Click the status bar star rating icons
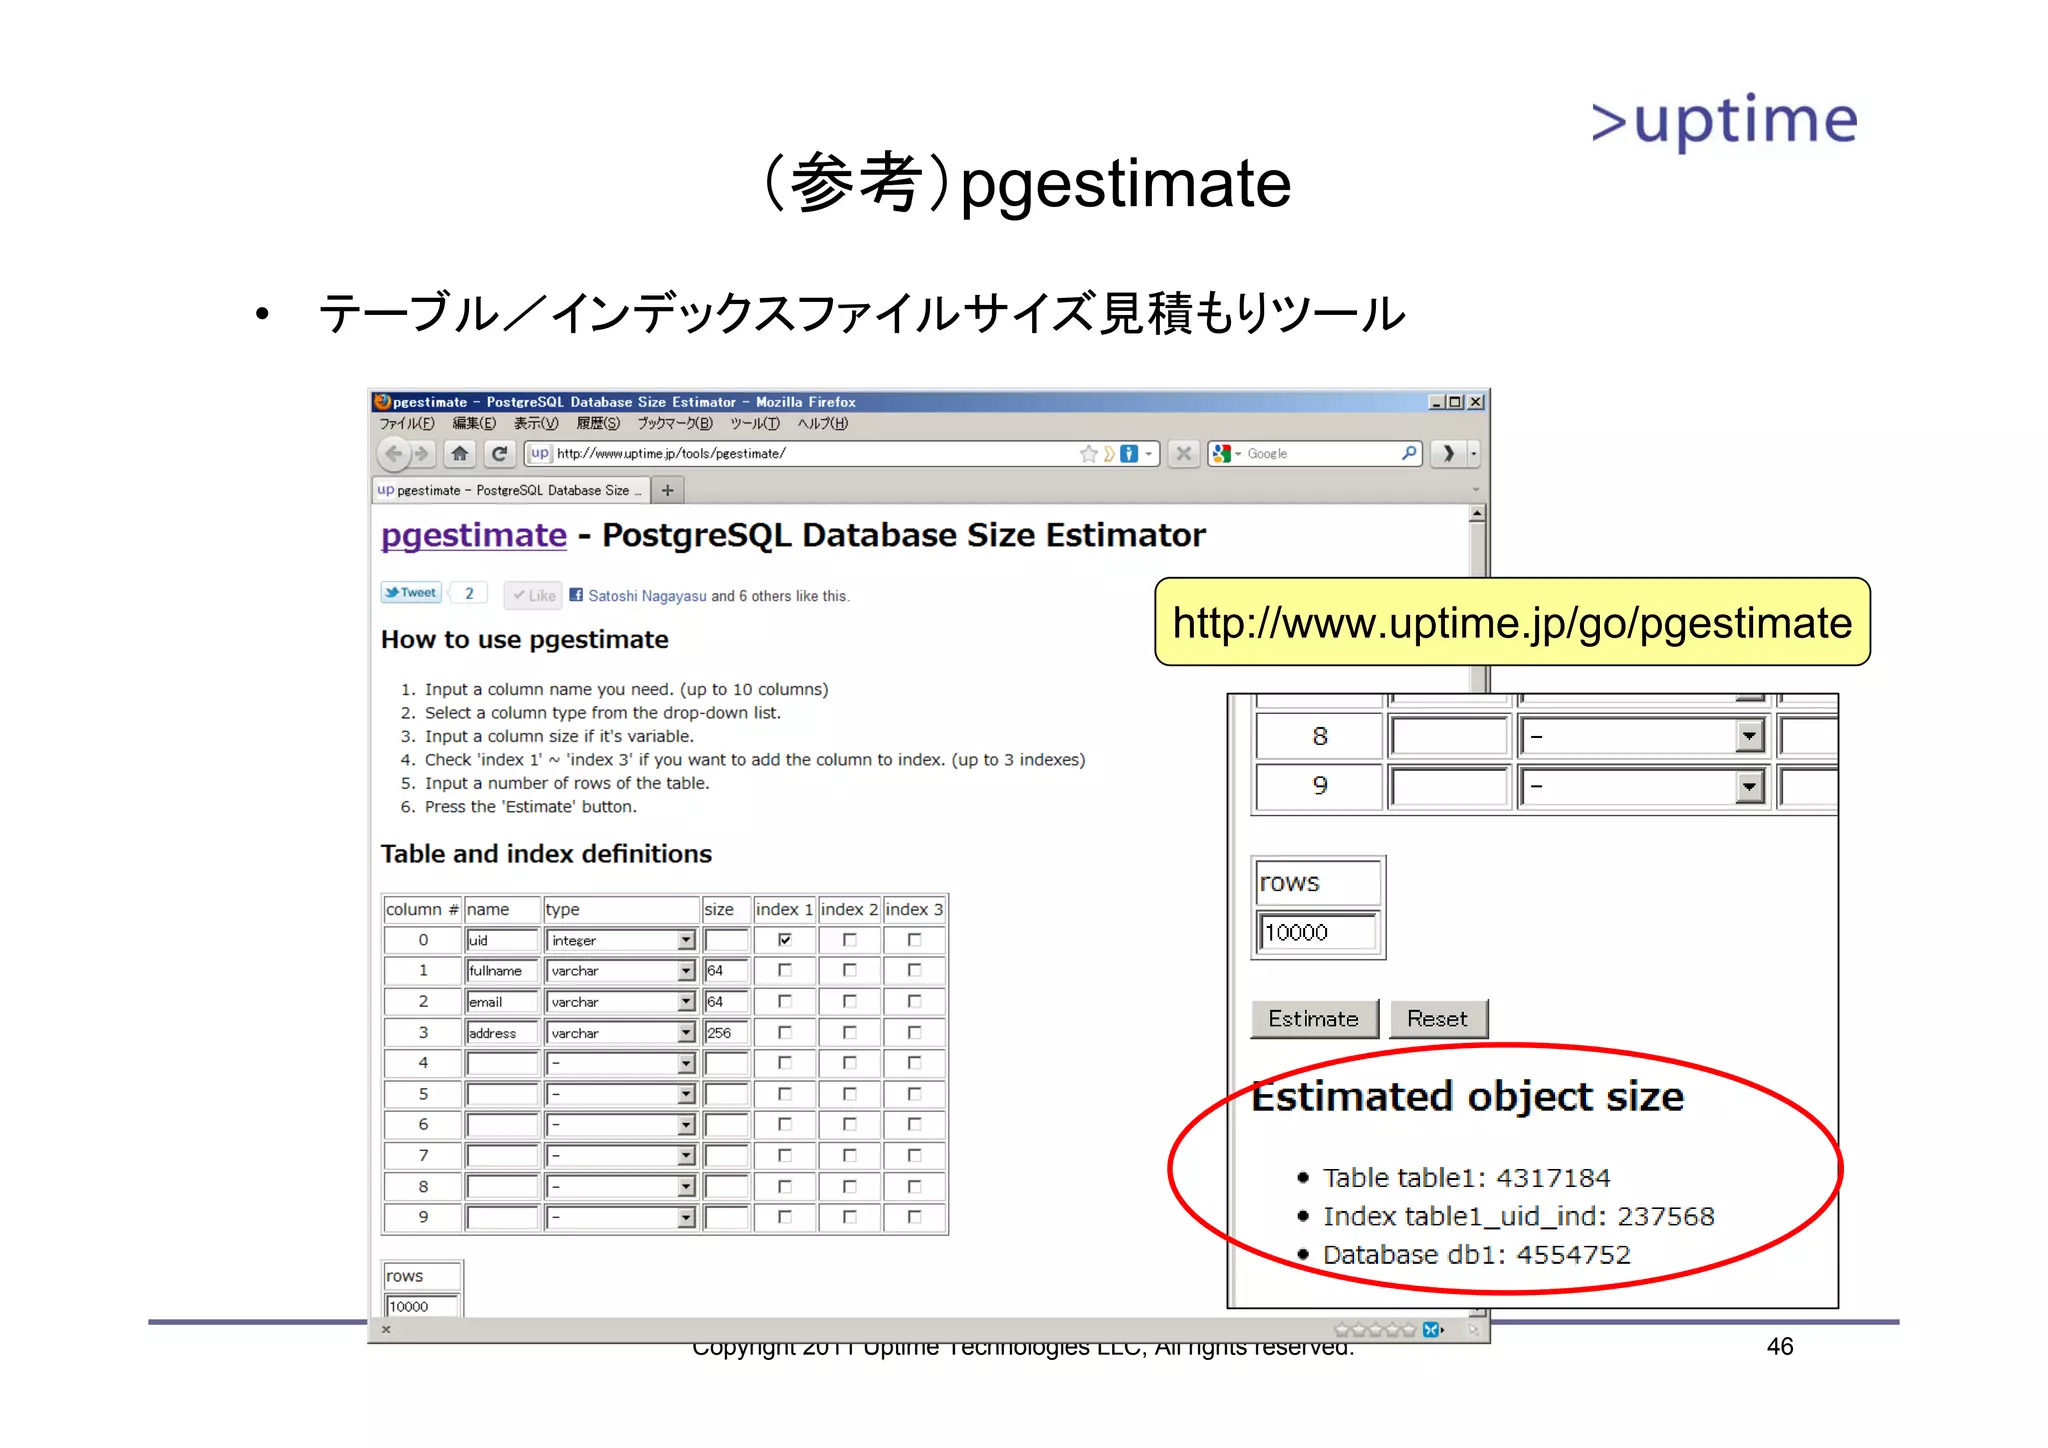This screenshot has width=2048, height=1448. coord(1375,1330)
